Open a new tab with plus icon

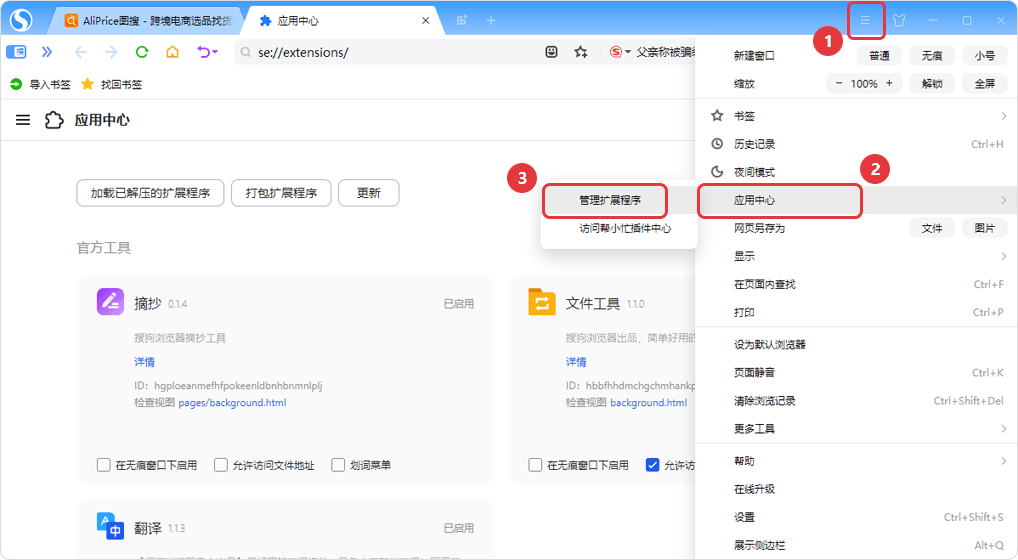[491, 20]
